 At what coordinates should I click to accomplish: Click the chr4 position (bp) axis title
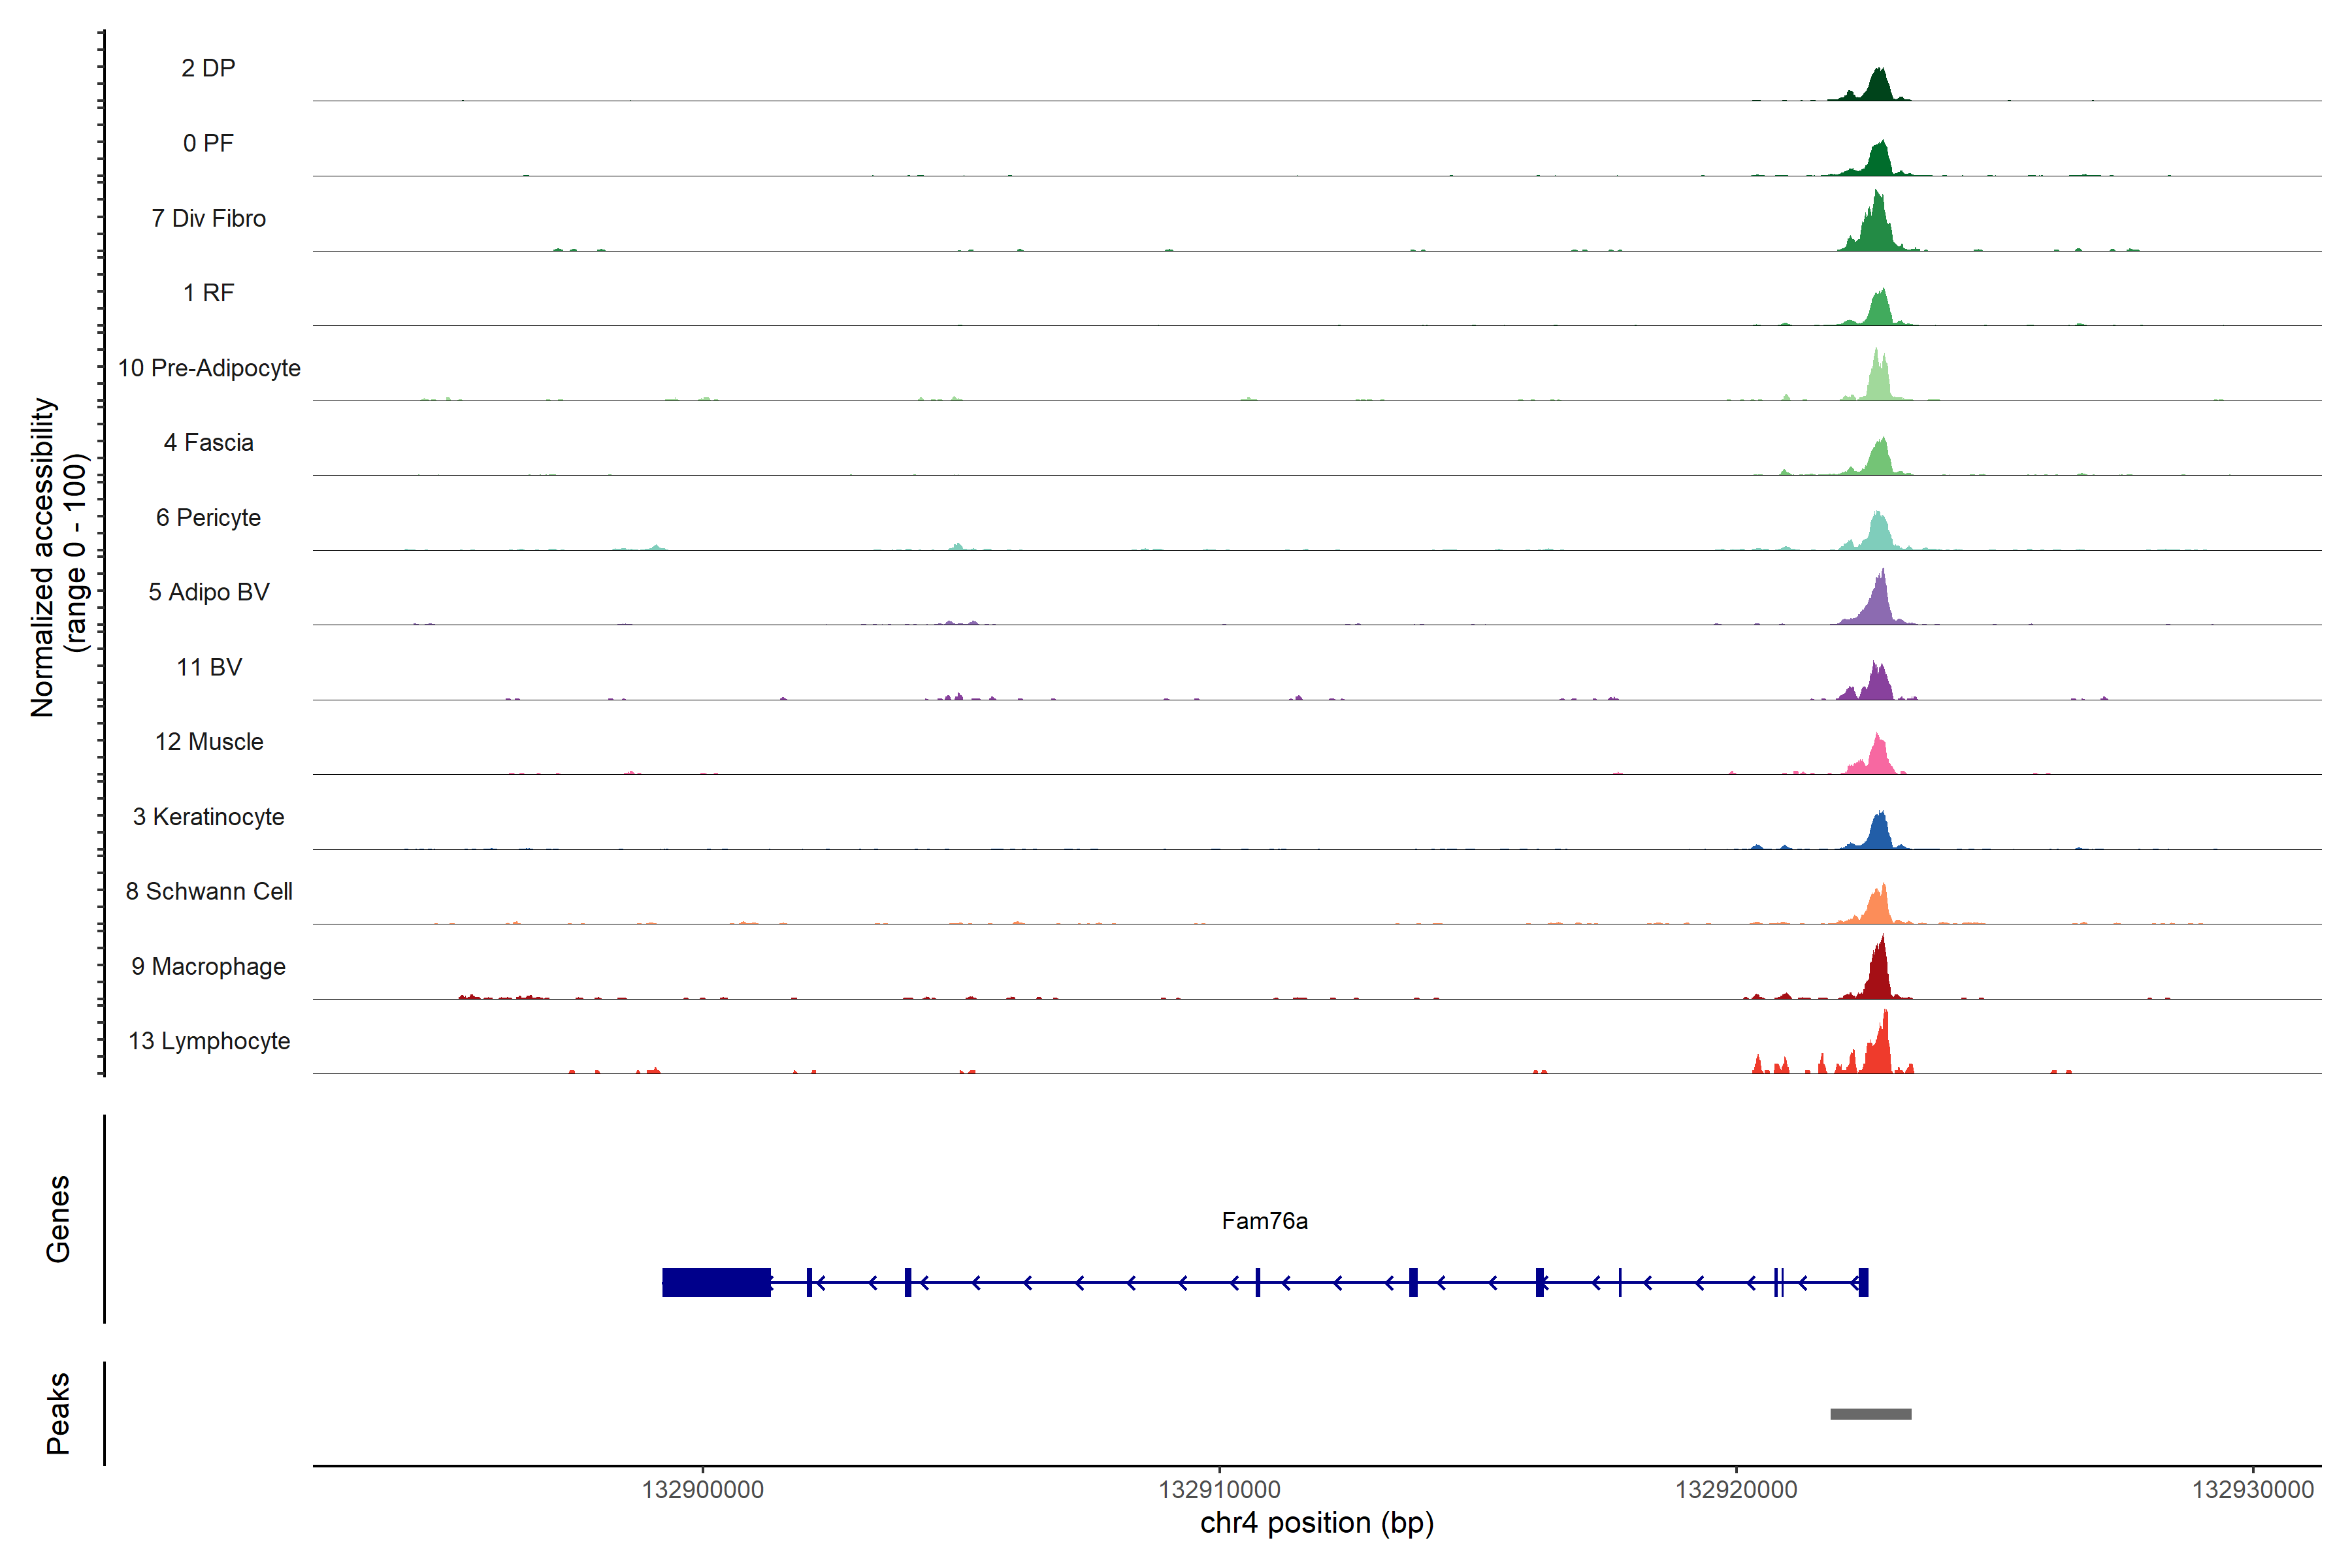pyautogui.click(x=1316, y=1523)
